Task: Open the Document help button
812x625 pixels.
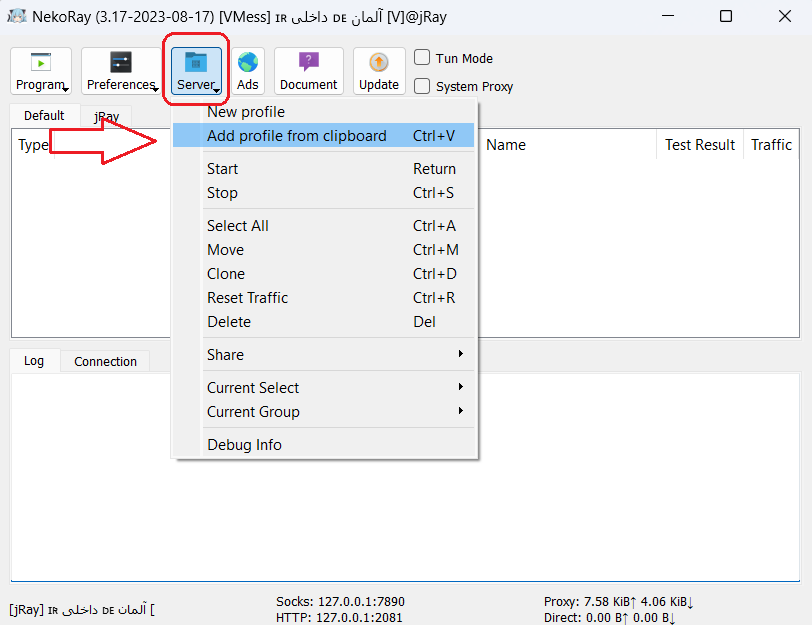Action: 308,71
